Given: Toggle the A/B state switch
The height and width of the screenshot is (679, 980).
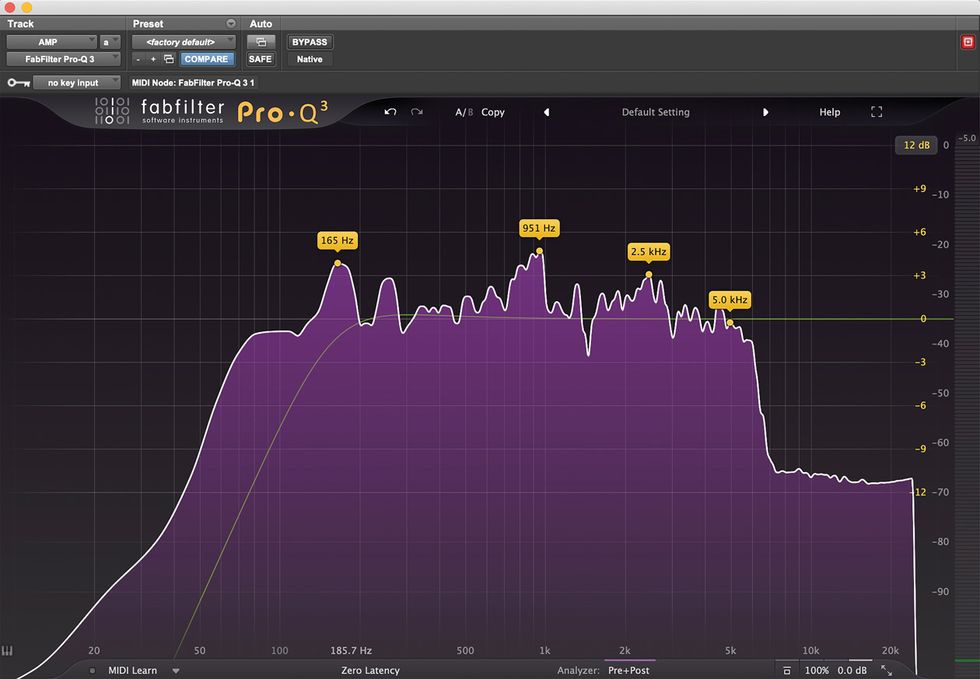Looking at the screenshot, I should point(464,112).
